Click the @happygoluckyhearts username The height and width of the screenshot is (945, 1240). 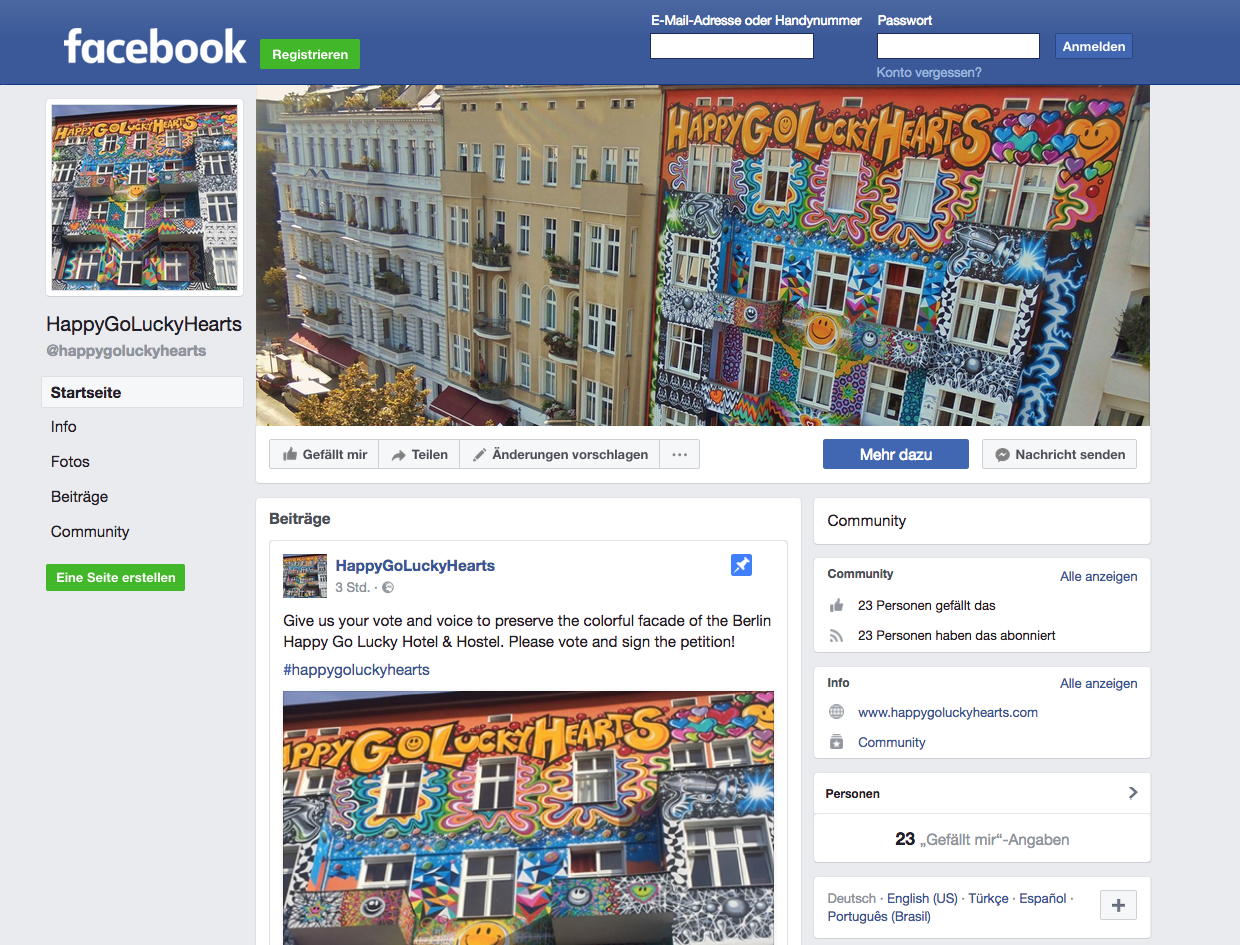(126, 351)
